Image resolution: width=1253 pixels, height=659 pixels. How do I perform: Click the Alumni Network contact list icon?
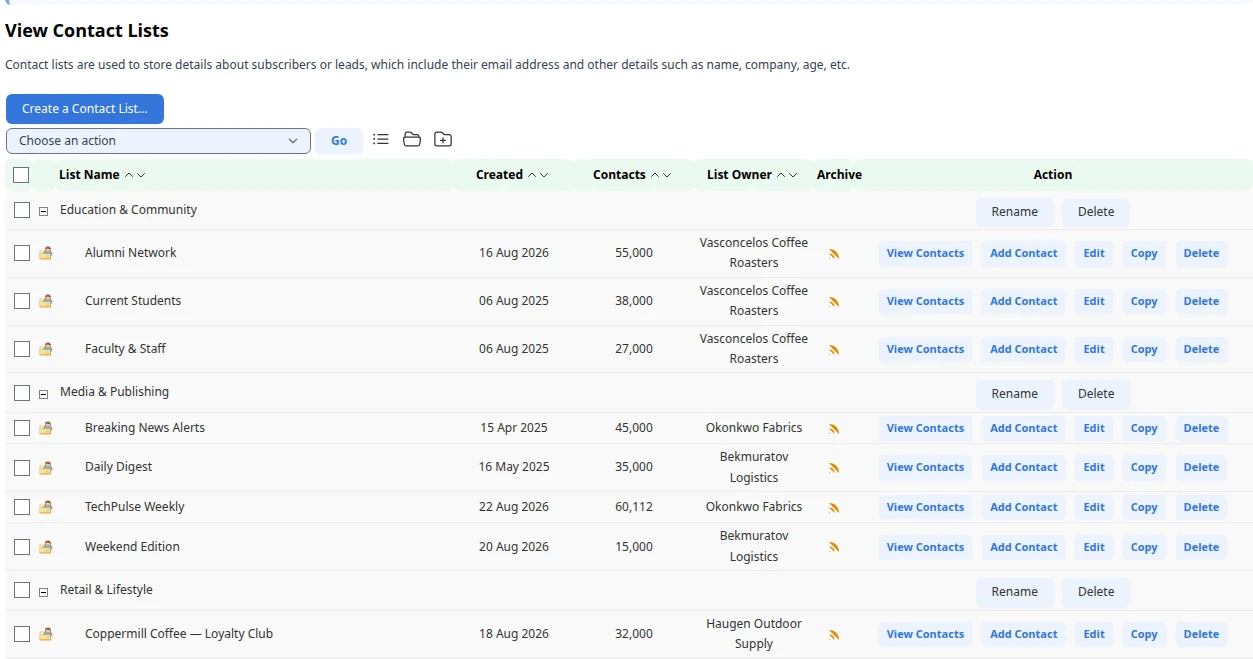coord(45,253)
